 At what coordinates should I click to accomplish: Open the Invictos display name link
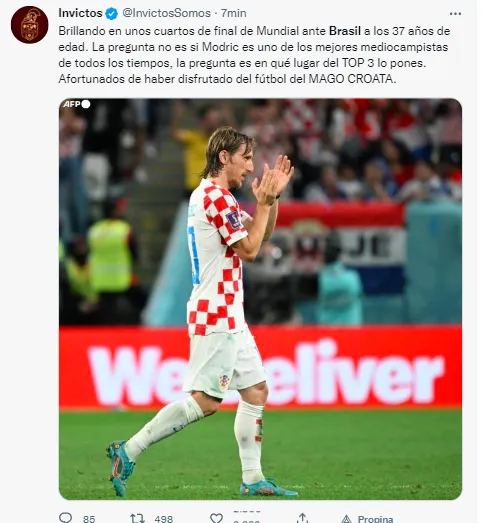click(80, 13)
